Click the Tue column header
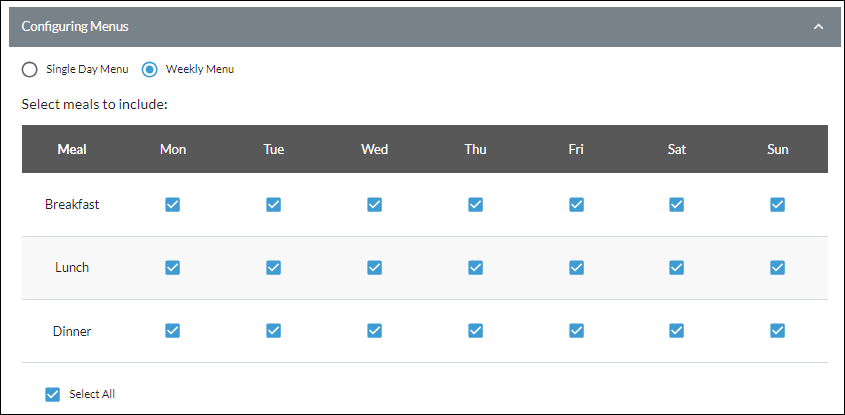This screenshot has width=845, height=415. pyautogui.click(x=274, y=149)
